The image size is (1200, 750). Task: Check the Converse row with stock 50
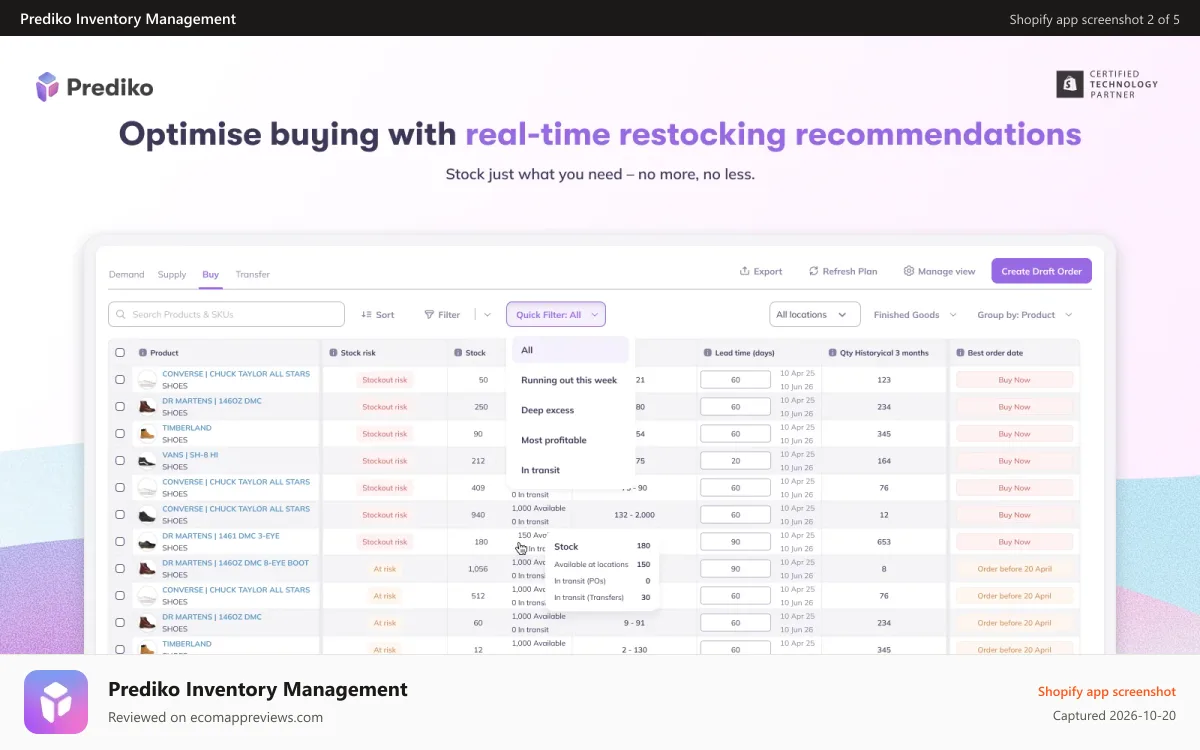coord(120,380)
